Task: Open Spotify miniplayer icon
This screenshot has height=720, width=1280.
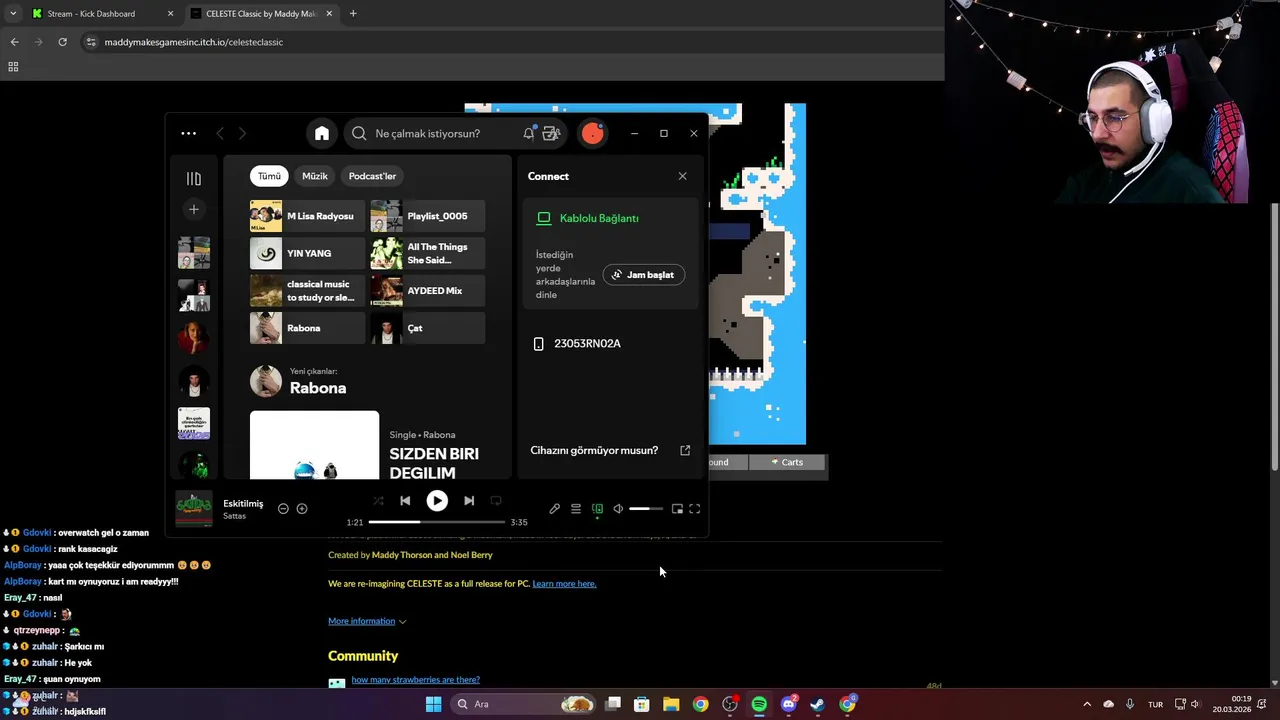Action: tap(677, 509)
